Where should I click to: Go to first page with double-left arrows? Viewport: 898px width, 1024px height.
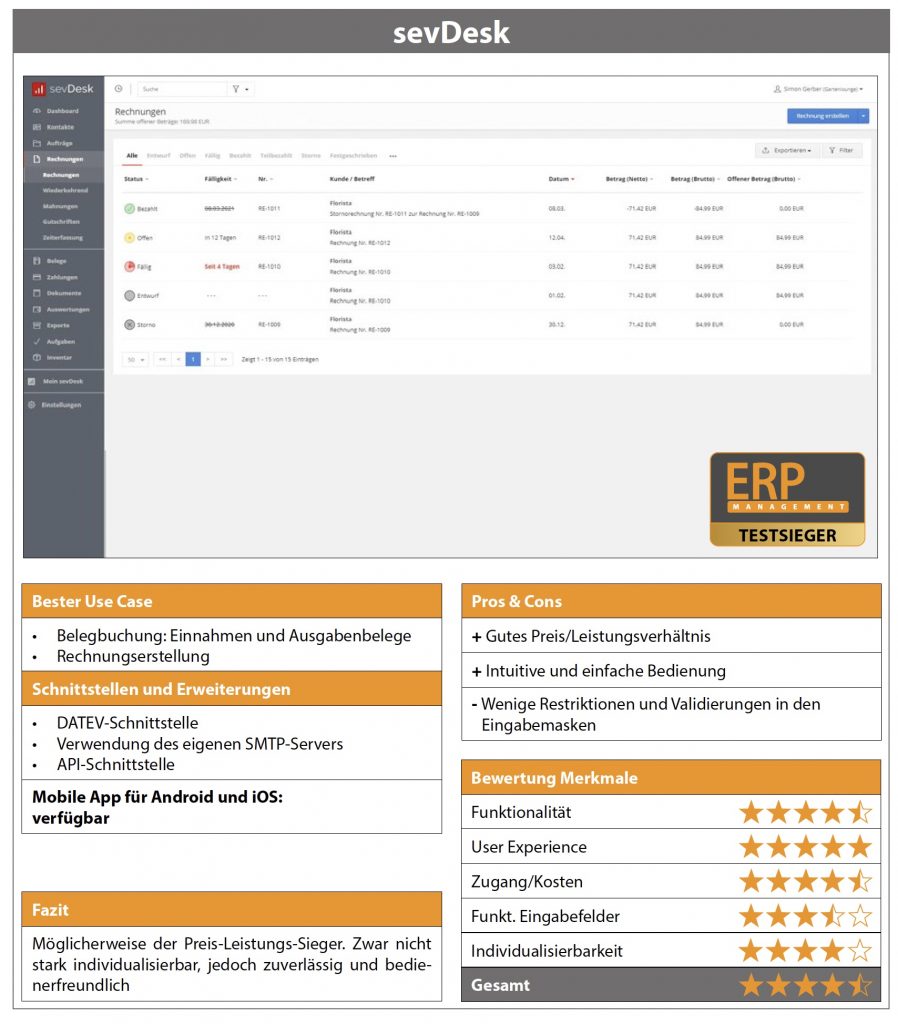tap(163, 360)
